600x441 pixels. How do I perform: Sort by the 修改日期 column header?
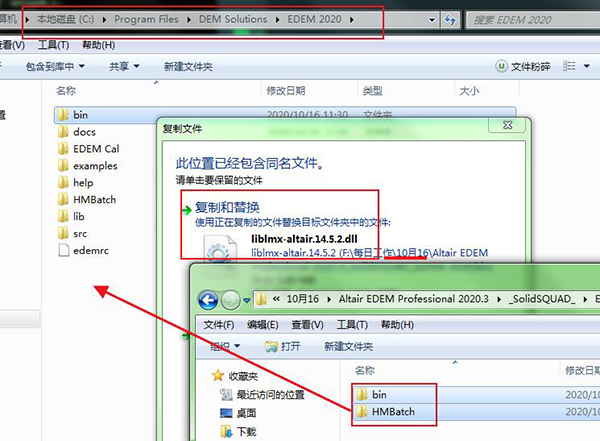pyautogui.click(x=286, y=91)
